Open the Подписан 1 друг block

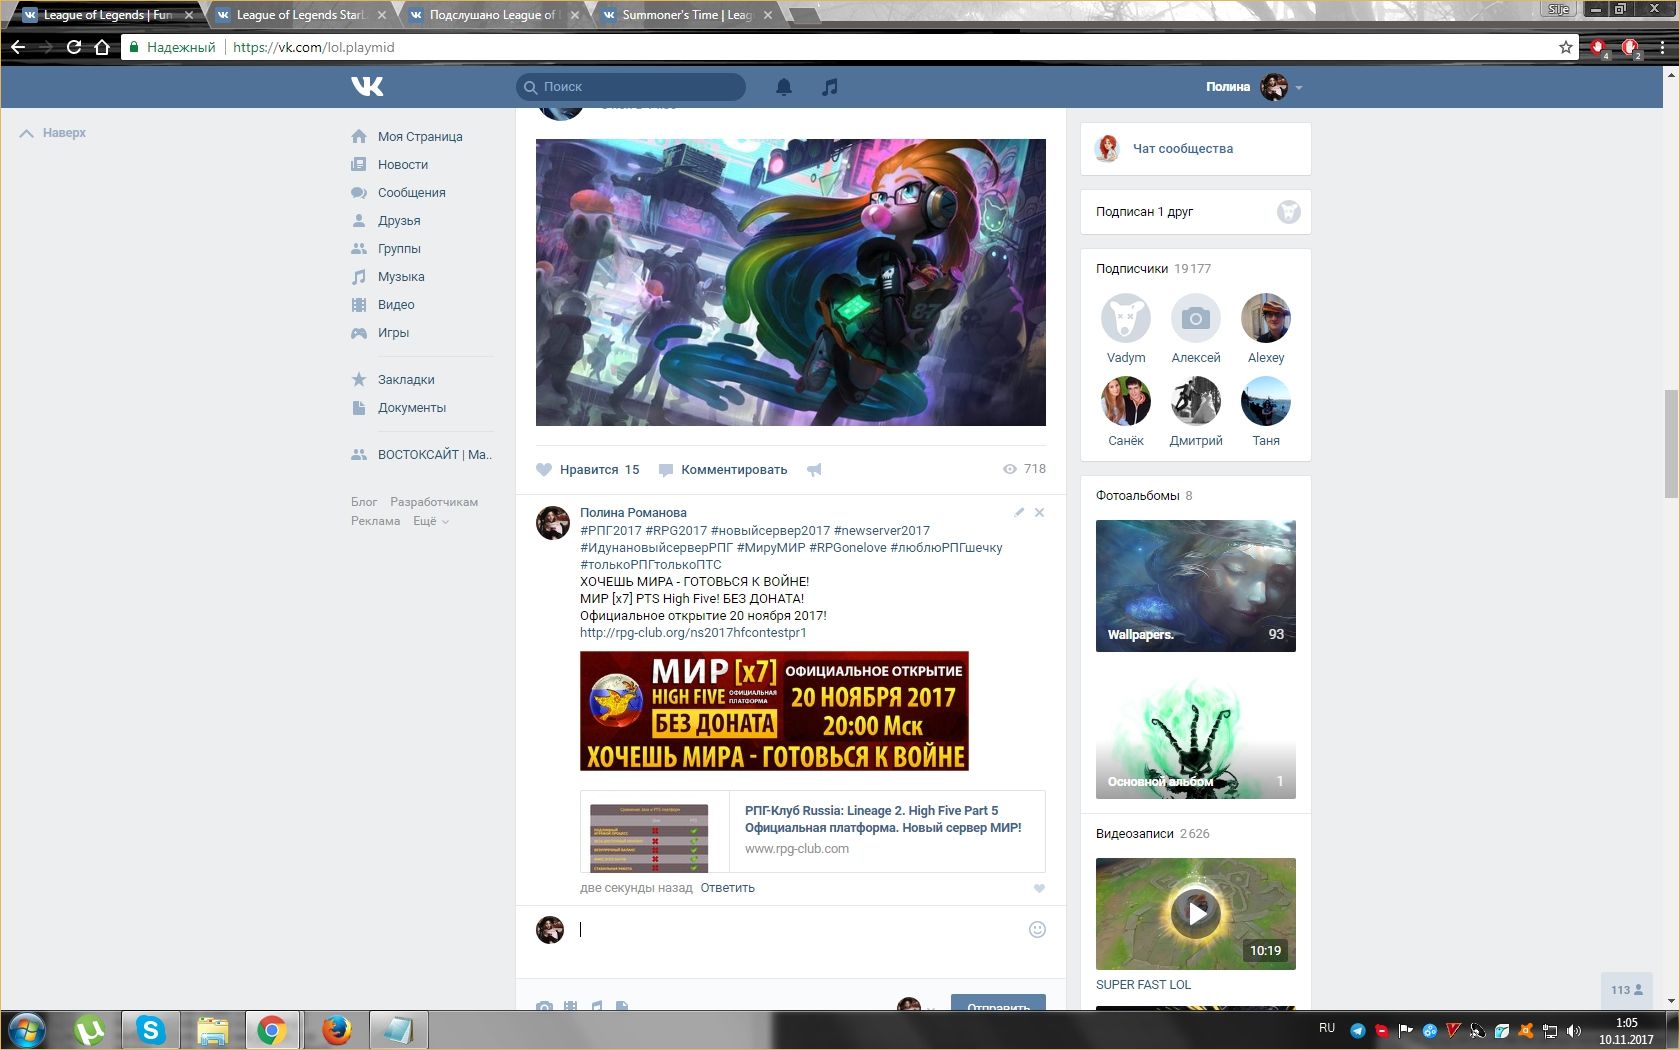[x=1196, y=212]
